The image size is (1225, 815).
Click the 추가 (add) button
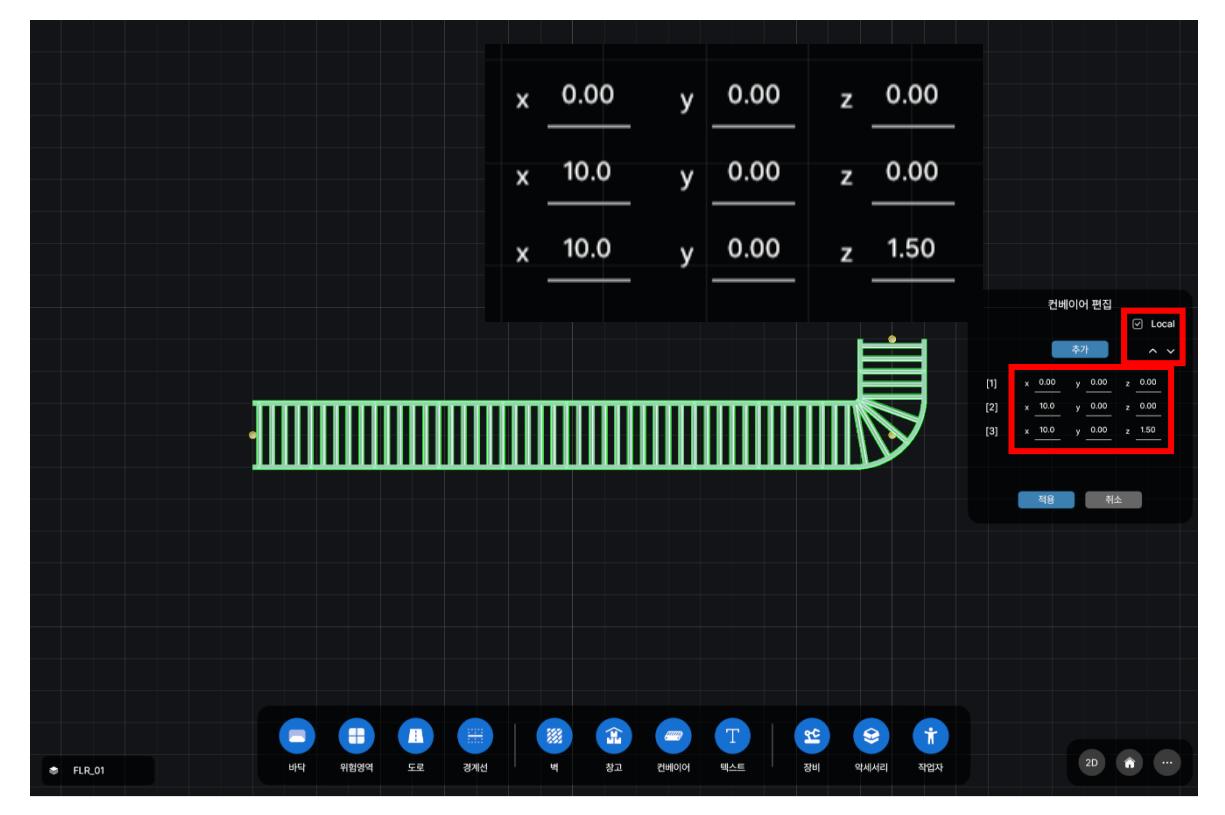coord(1079,349)
